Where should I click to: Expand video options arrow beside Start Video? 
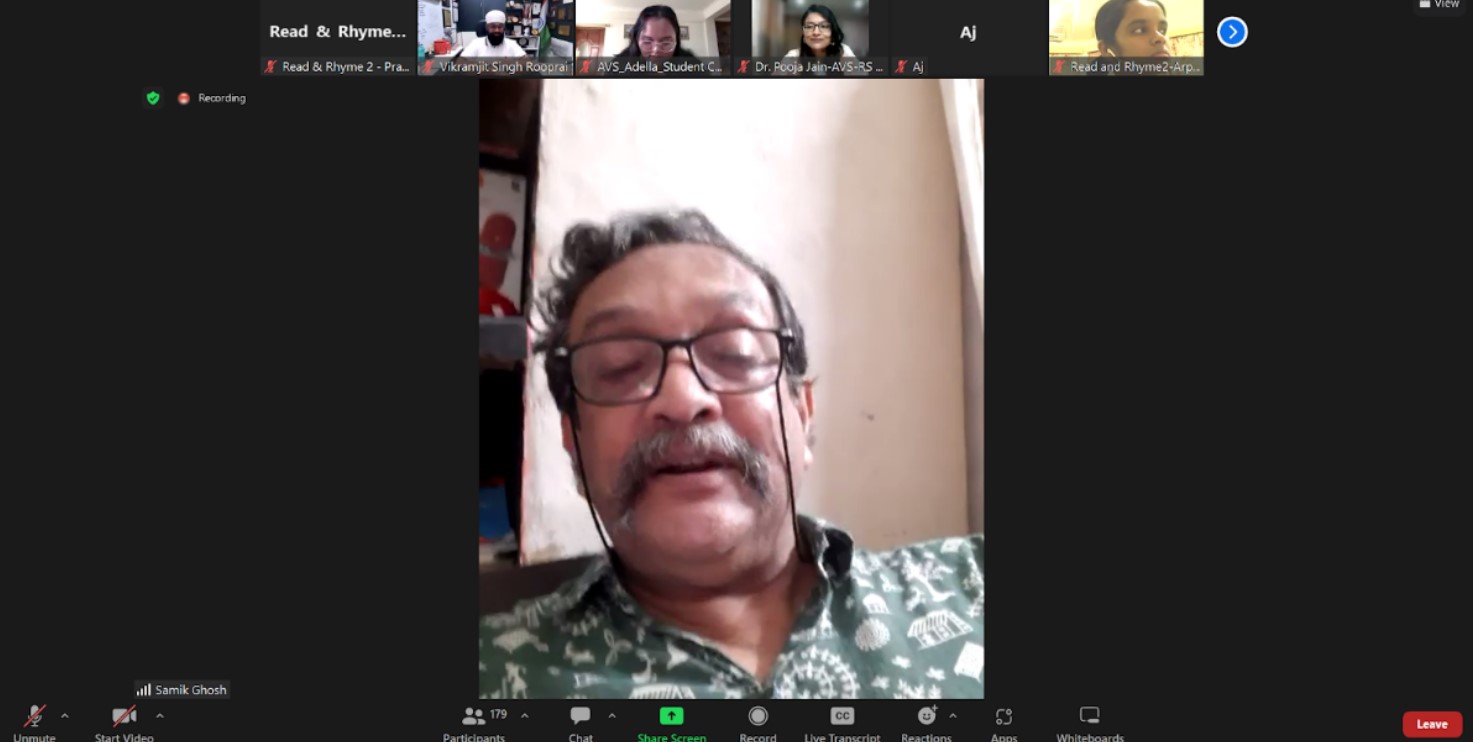pyautogui.click(x=159, y=716)
